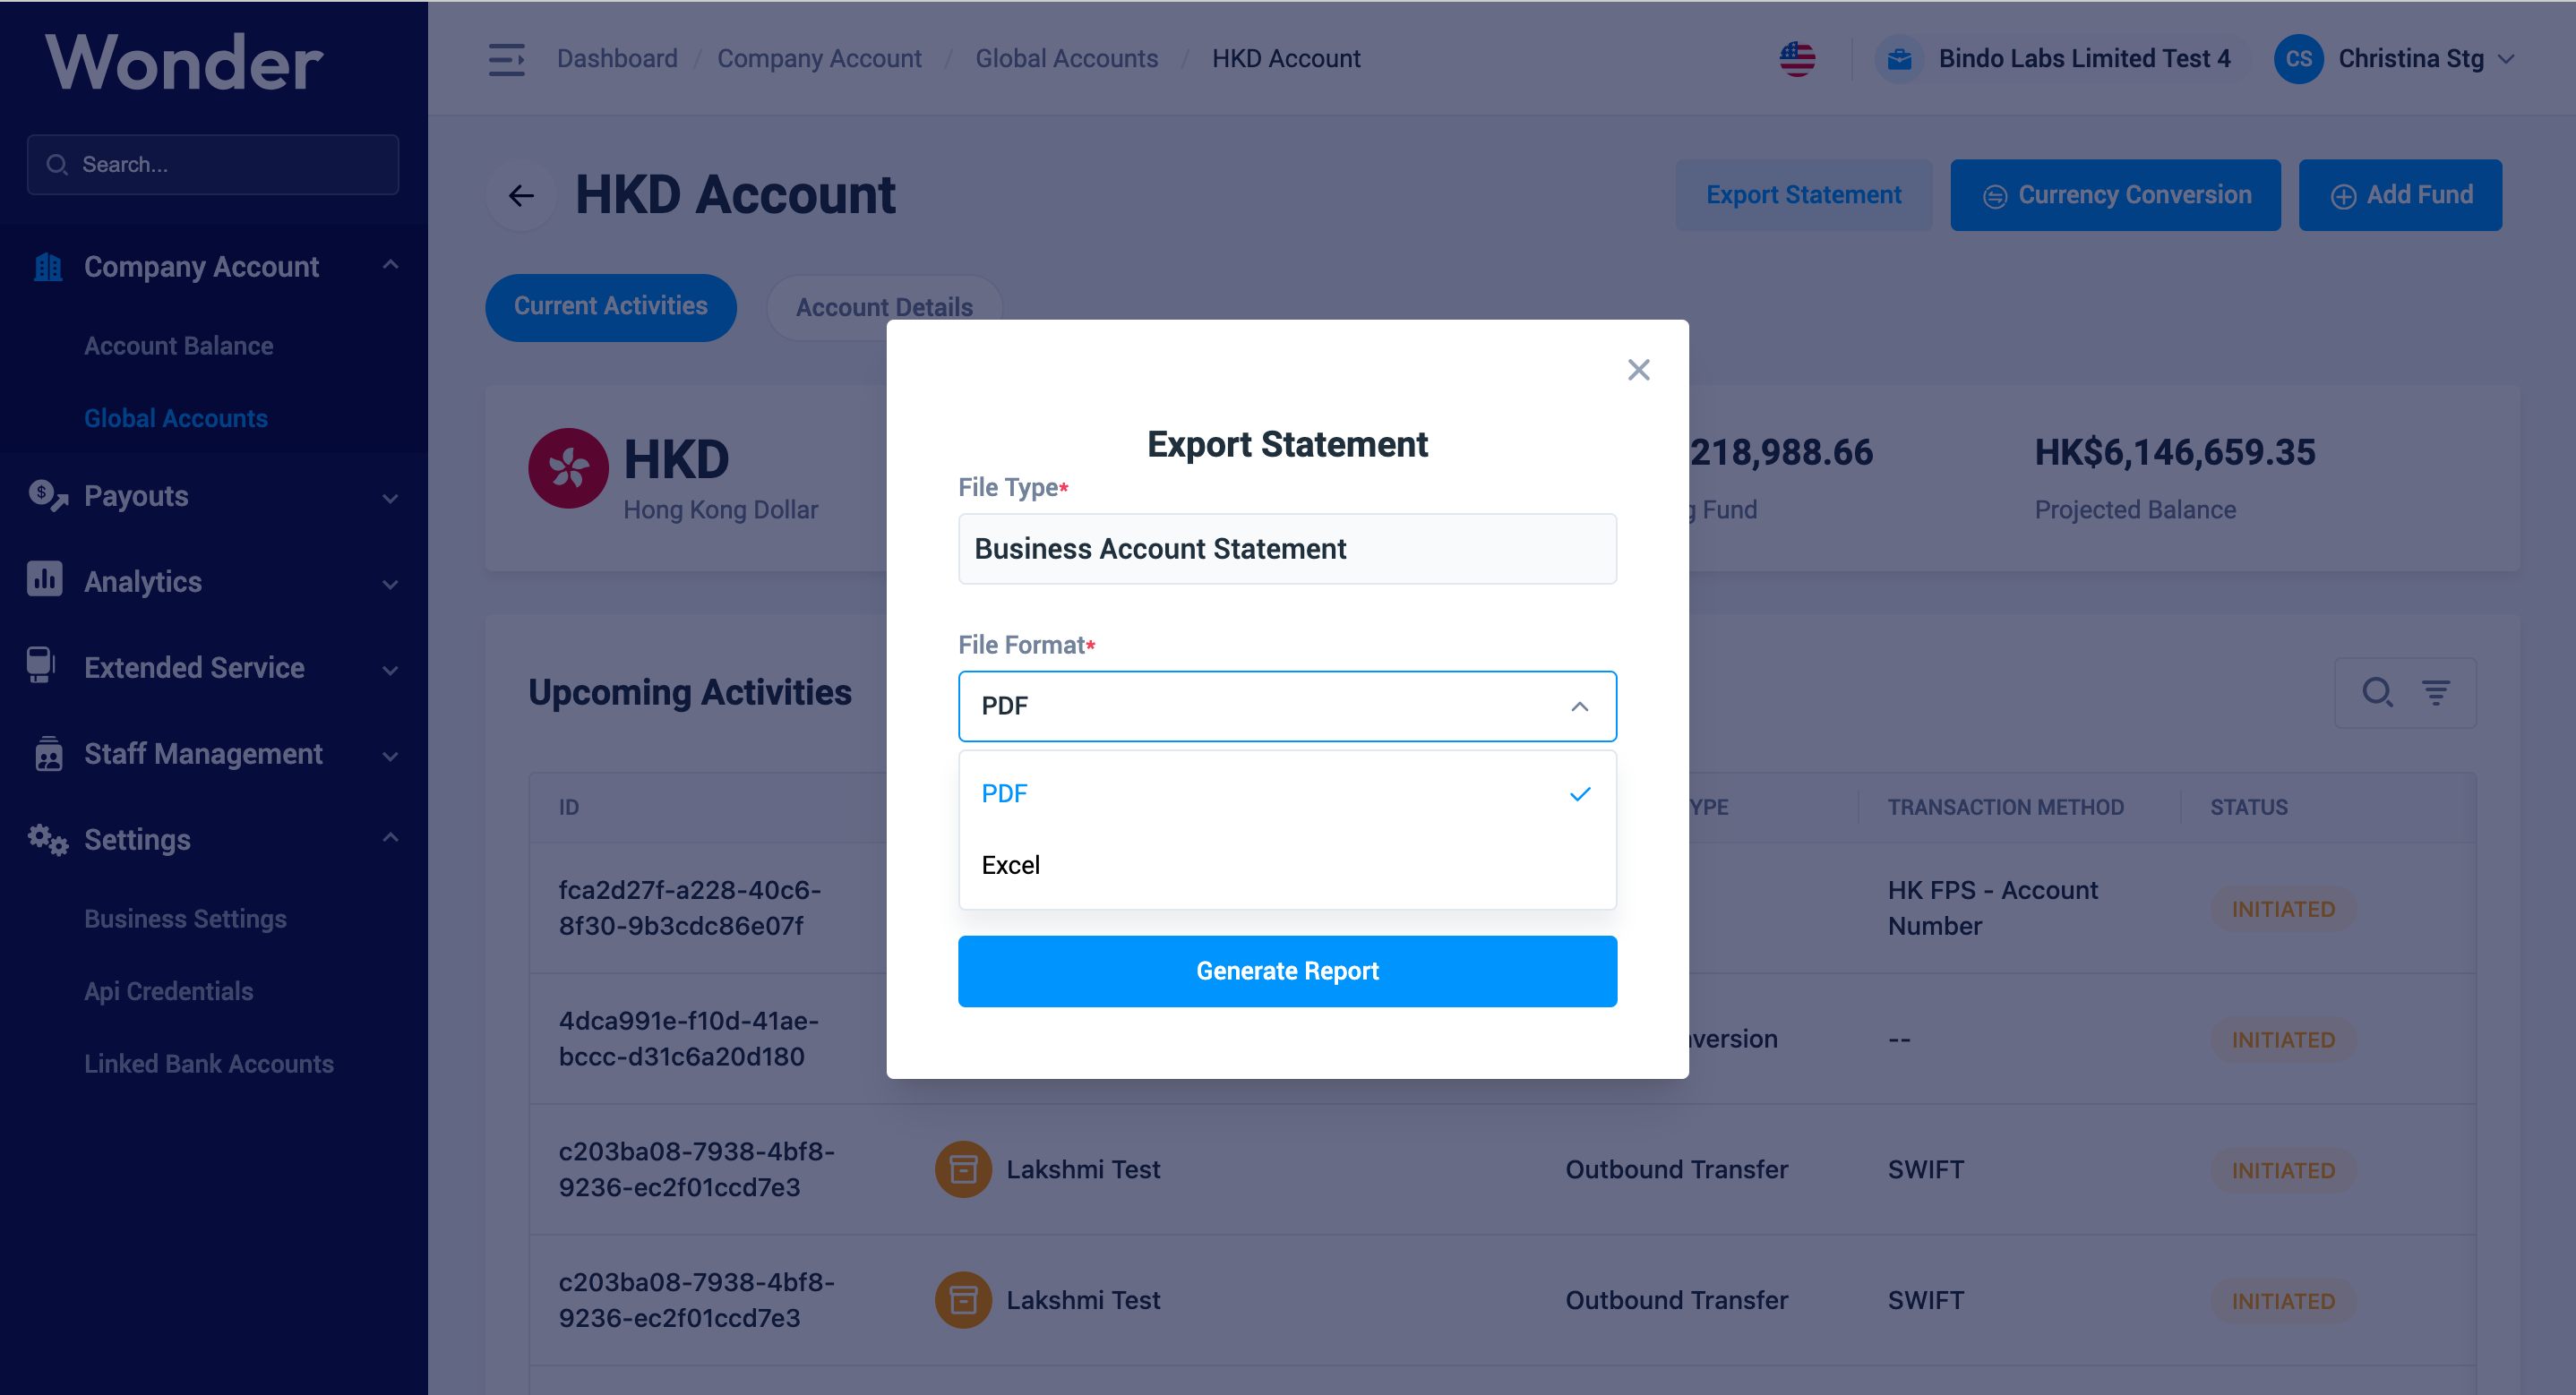
Task: Click transaction ID 4dca991e-f10d-41ae
Action: pos(689,1039)
